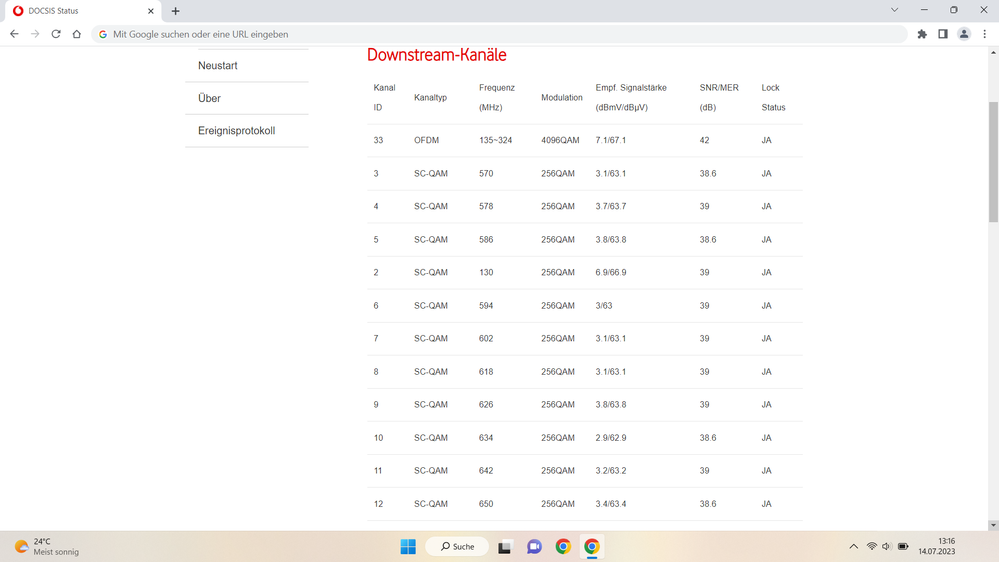The height and width of the screenshot is (562, 999).
Task: Click the Empf. Signalstärke column header
Action: pos(631,97)
